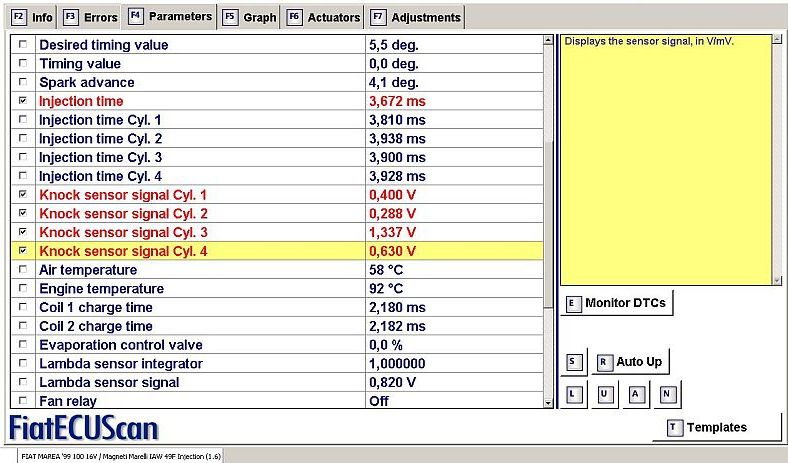Viewport: 788px width, 463px height.
Task: Click the A shortcut button
Action: 636,395
